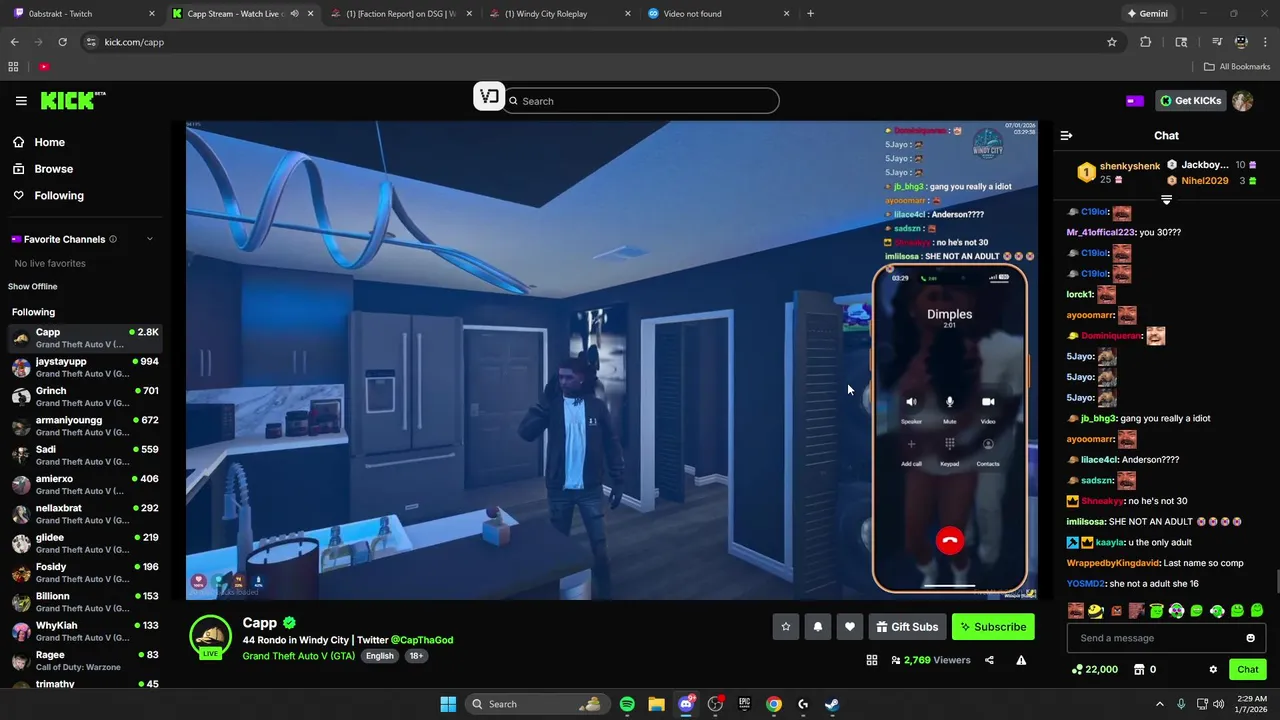Viewport: 1280px width, 720px height.
Task: Click the Favorite Channels info icon
Action: pos(113,239)
